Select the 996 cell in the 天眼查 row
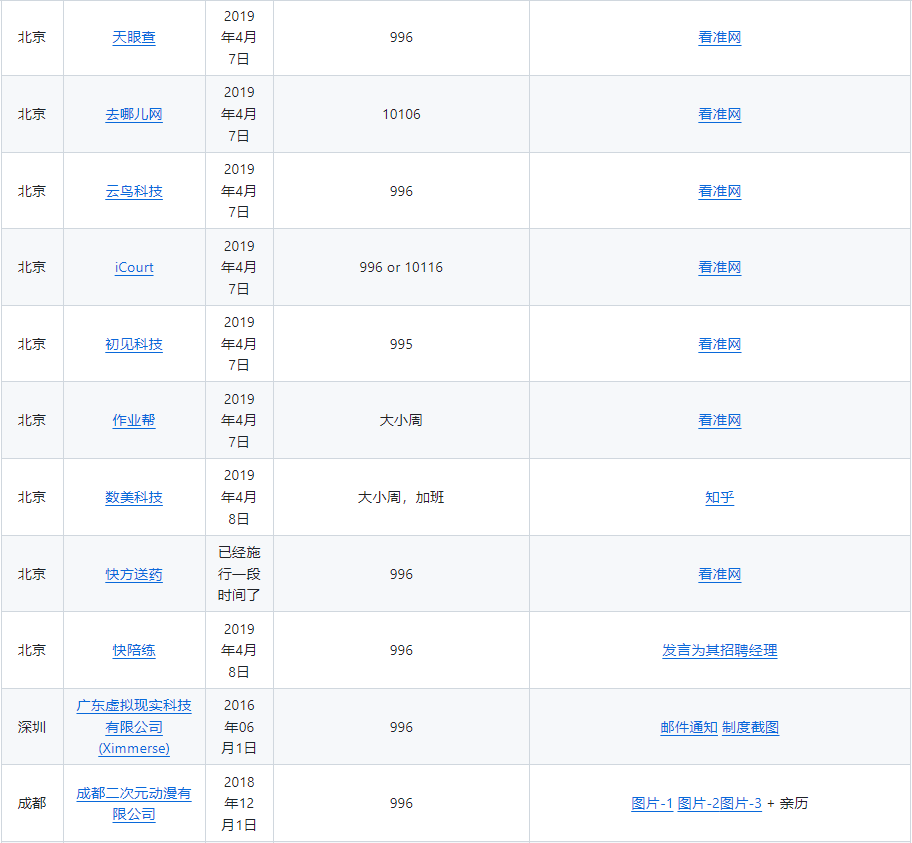The image size is (912, 843). point(401,37)
